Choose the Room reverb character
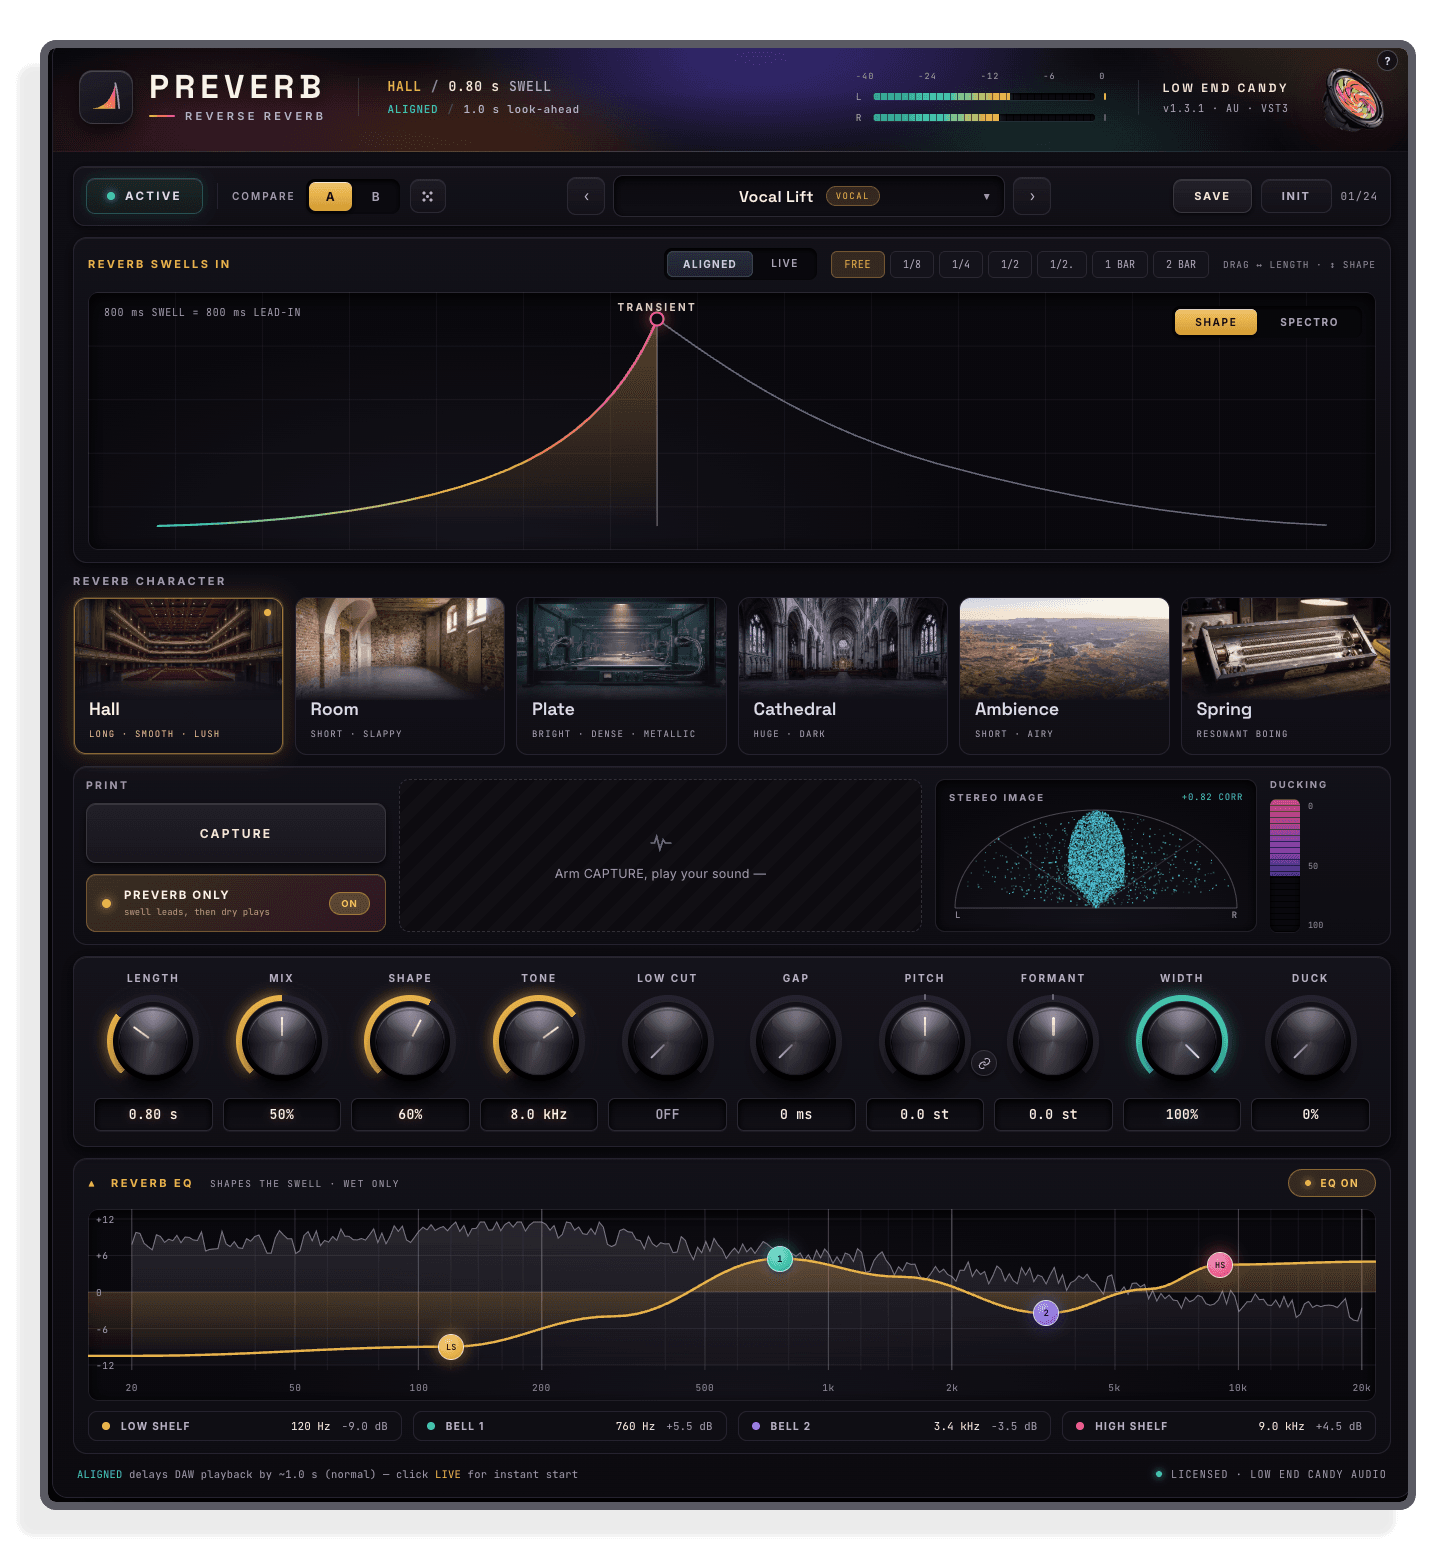Image resolution: width=1456 pixels, height=1550 pixels. [x=400, y=676]
